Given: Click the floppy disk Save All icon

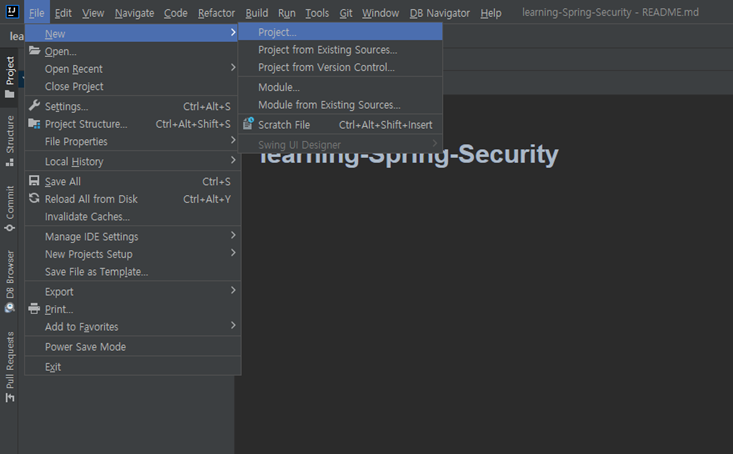Looking at the screenshot, I should [34, 180].
